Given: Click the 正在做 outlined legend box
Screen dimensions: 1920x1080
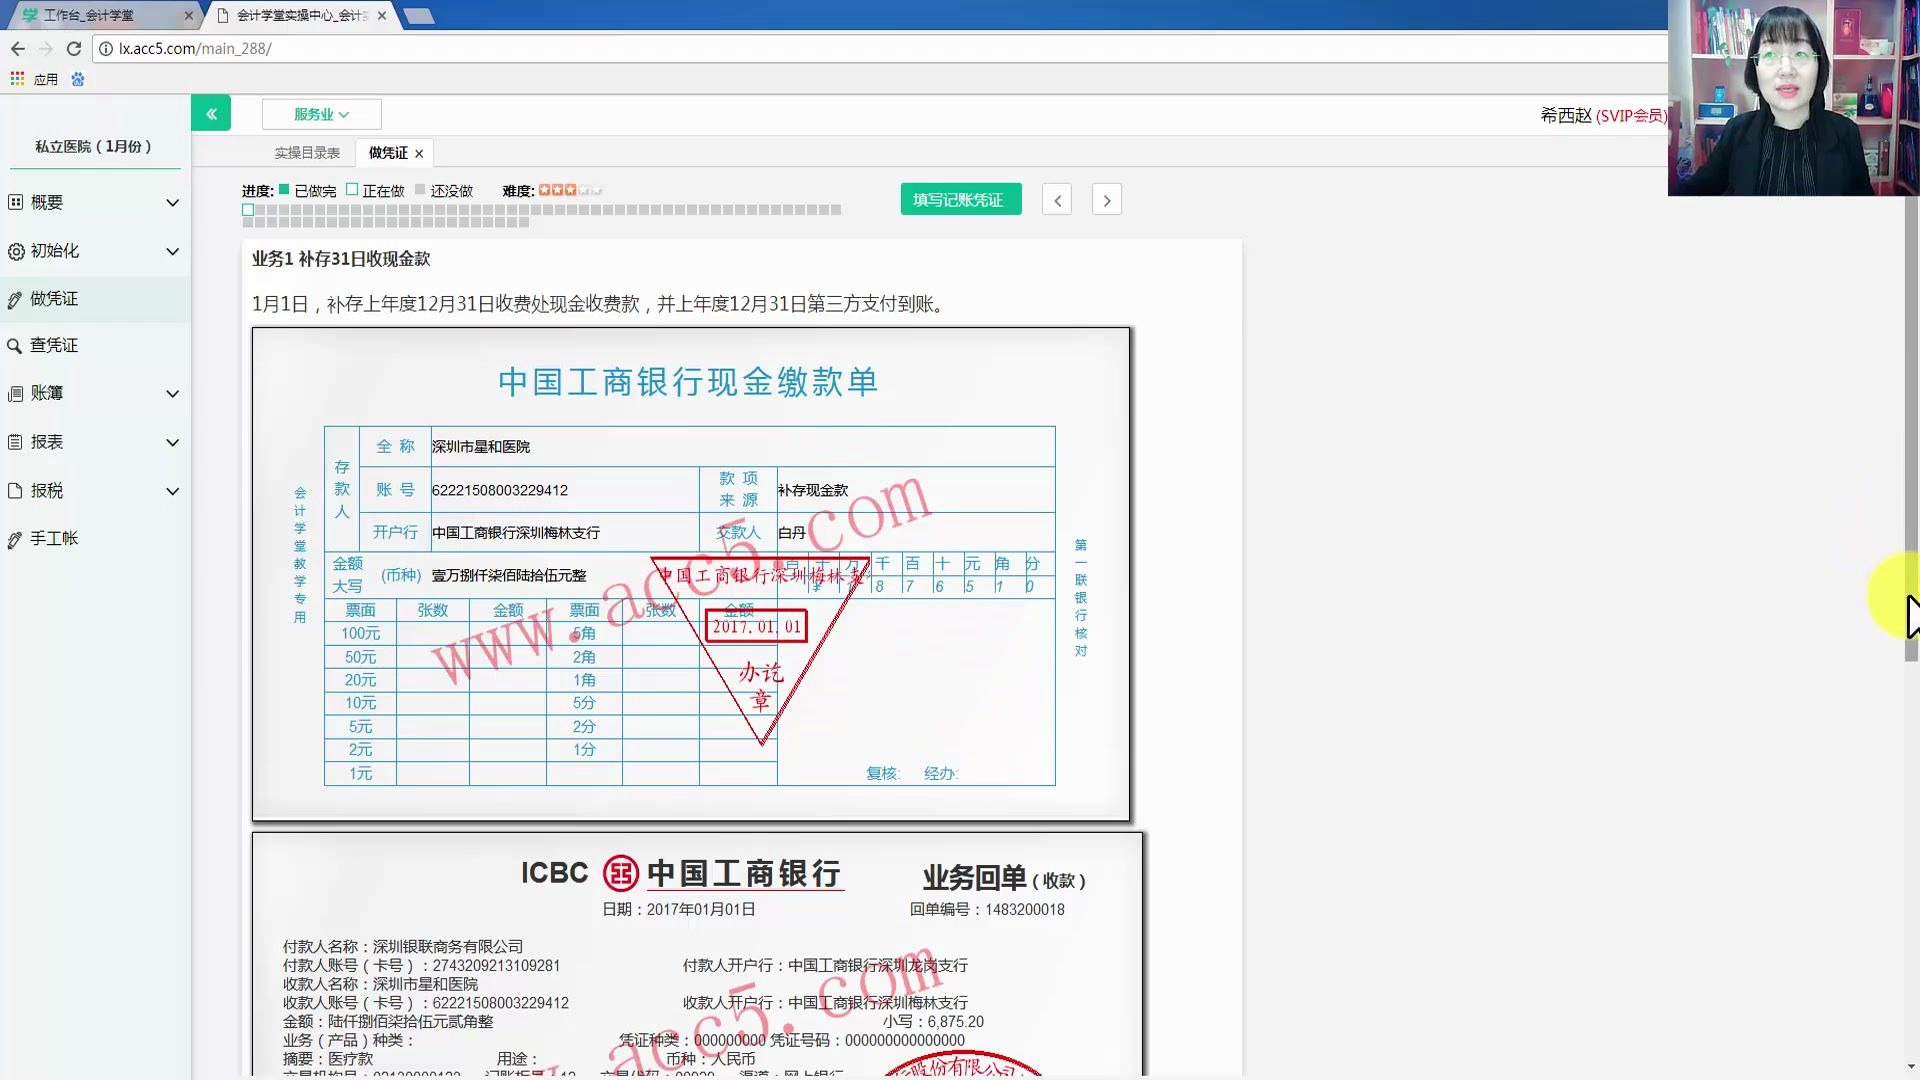Looking at the screenshot, I should point(352,189).
